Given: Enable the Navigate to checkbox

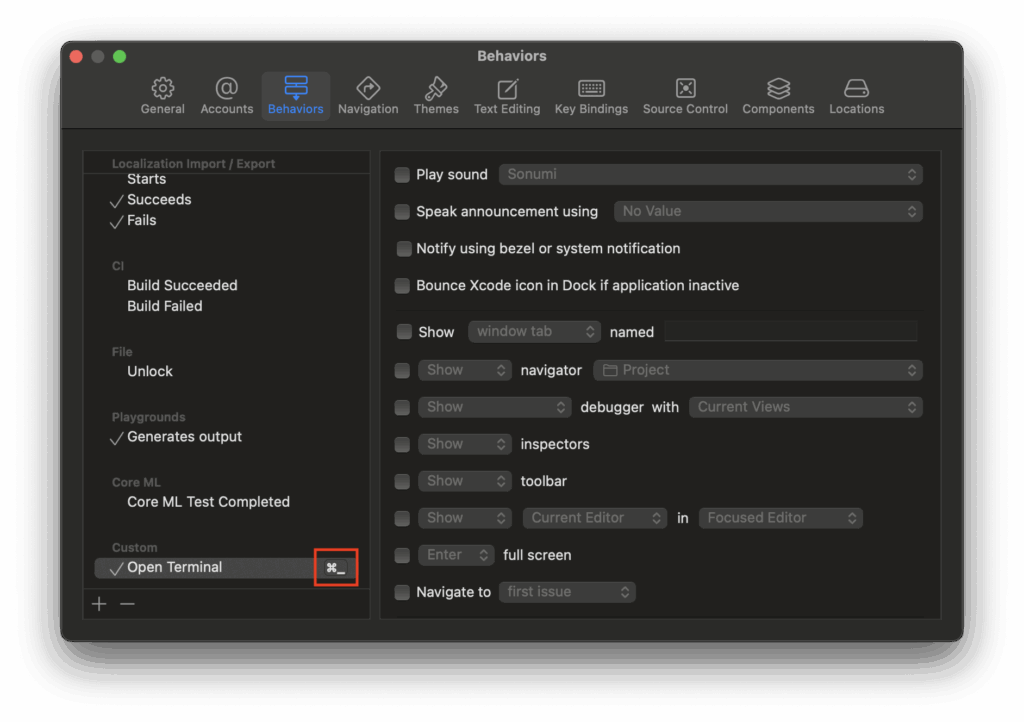Looking at the screenshot, I should (402, 592).
